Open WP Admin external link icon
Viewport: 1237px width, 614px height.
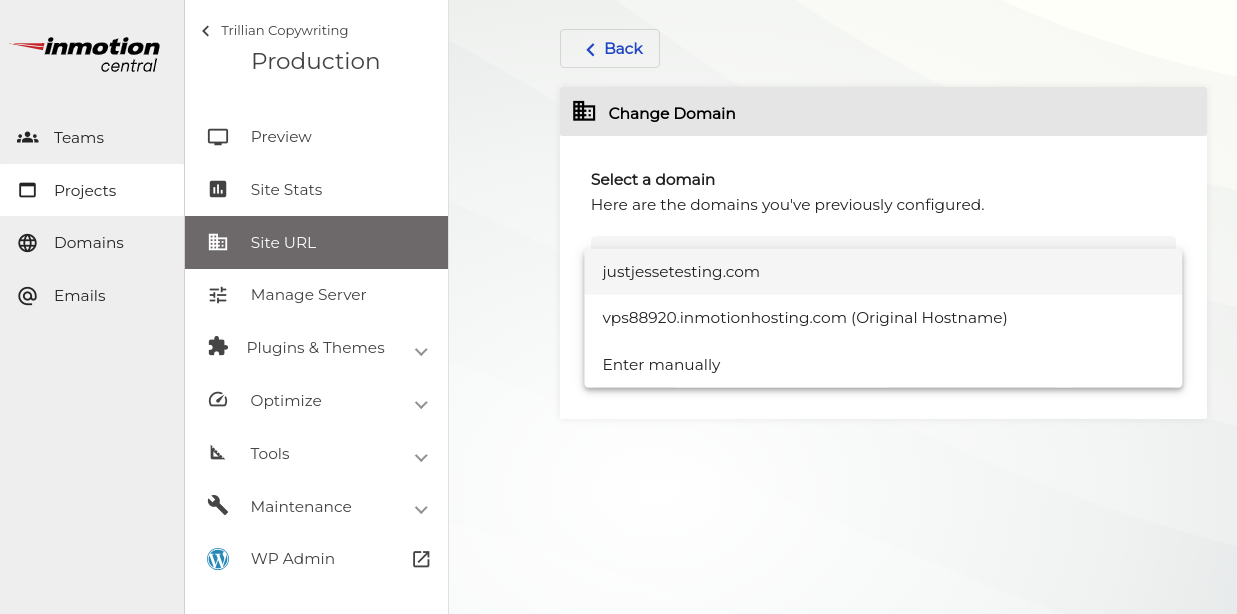421,559
